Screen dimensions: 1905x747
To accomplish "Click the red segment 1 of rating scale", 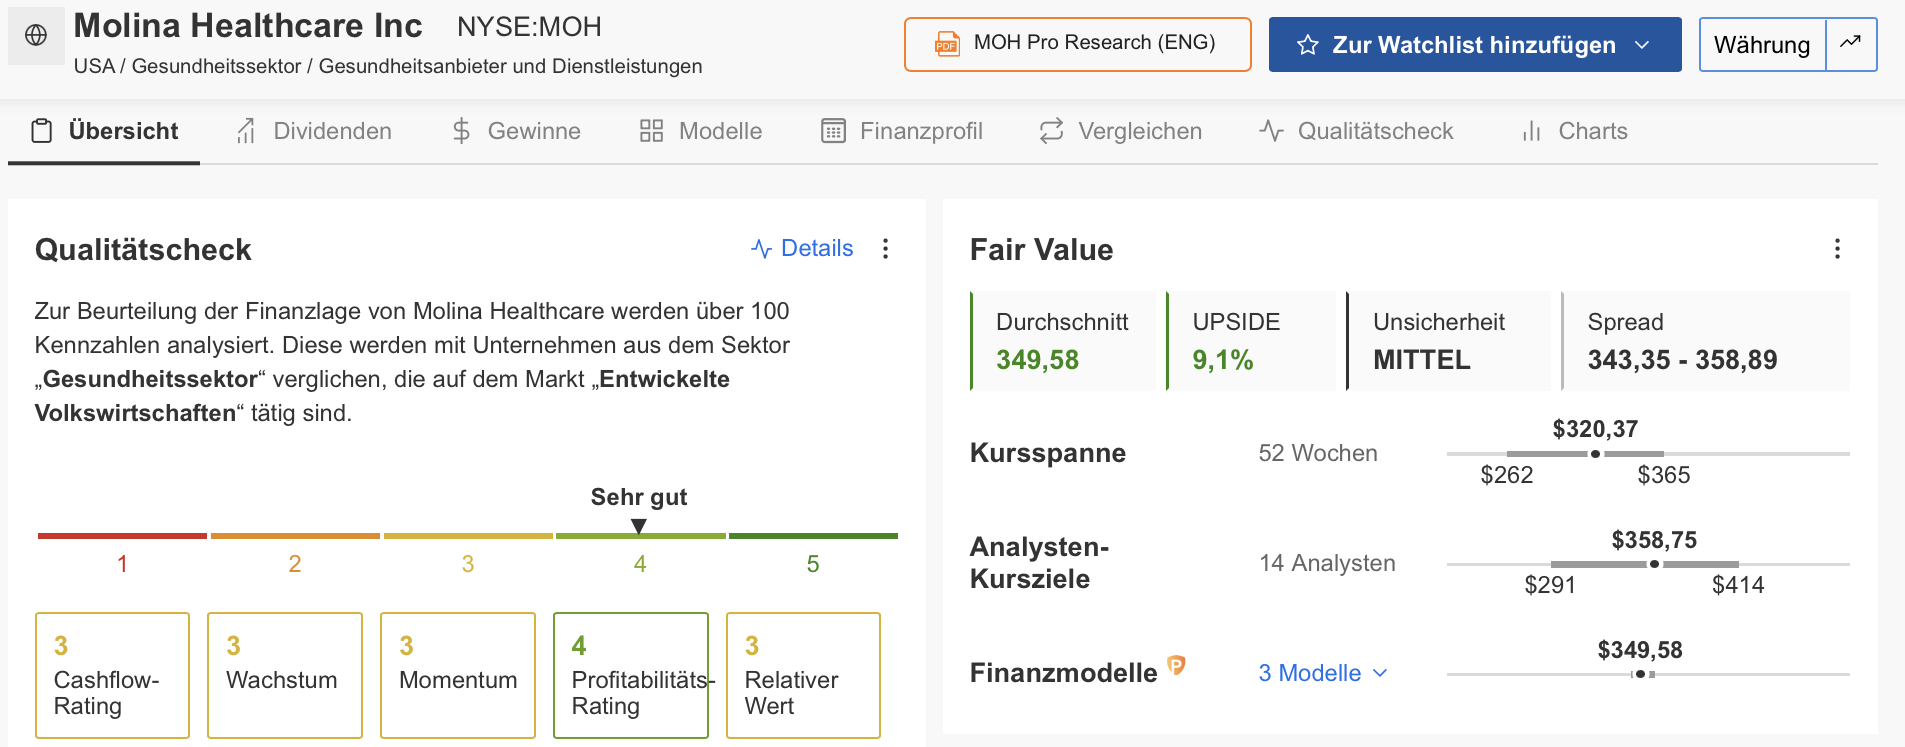I will pos(122,536).
